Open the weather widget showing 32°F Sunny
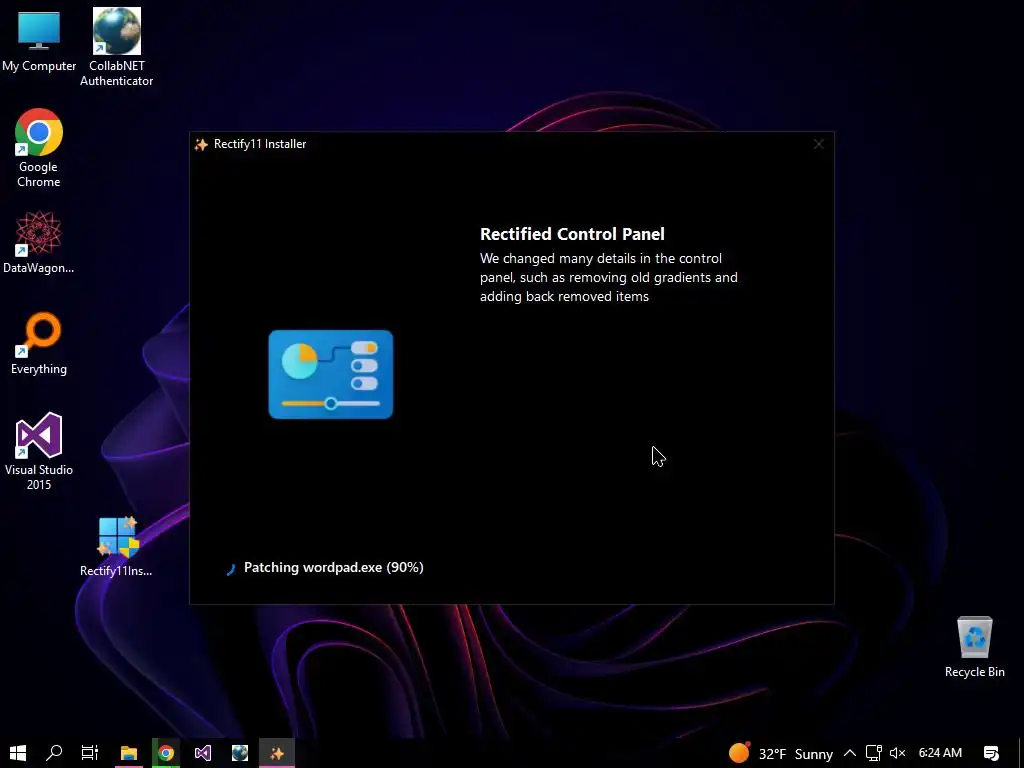1024x768 pixels. (x=781, y=754)
